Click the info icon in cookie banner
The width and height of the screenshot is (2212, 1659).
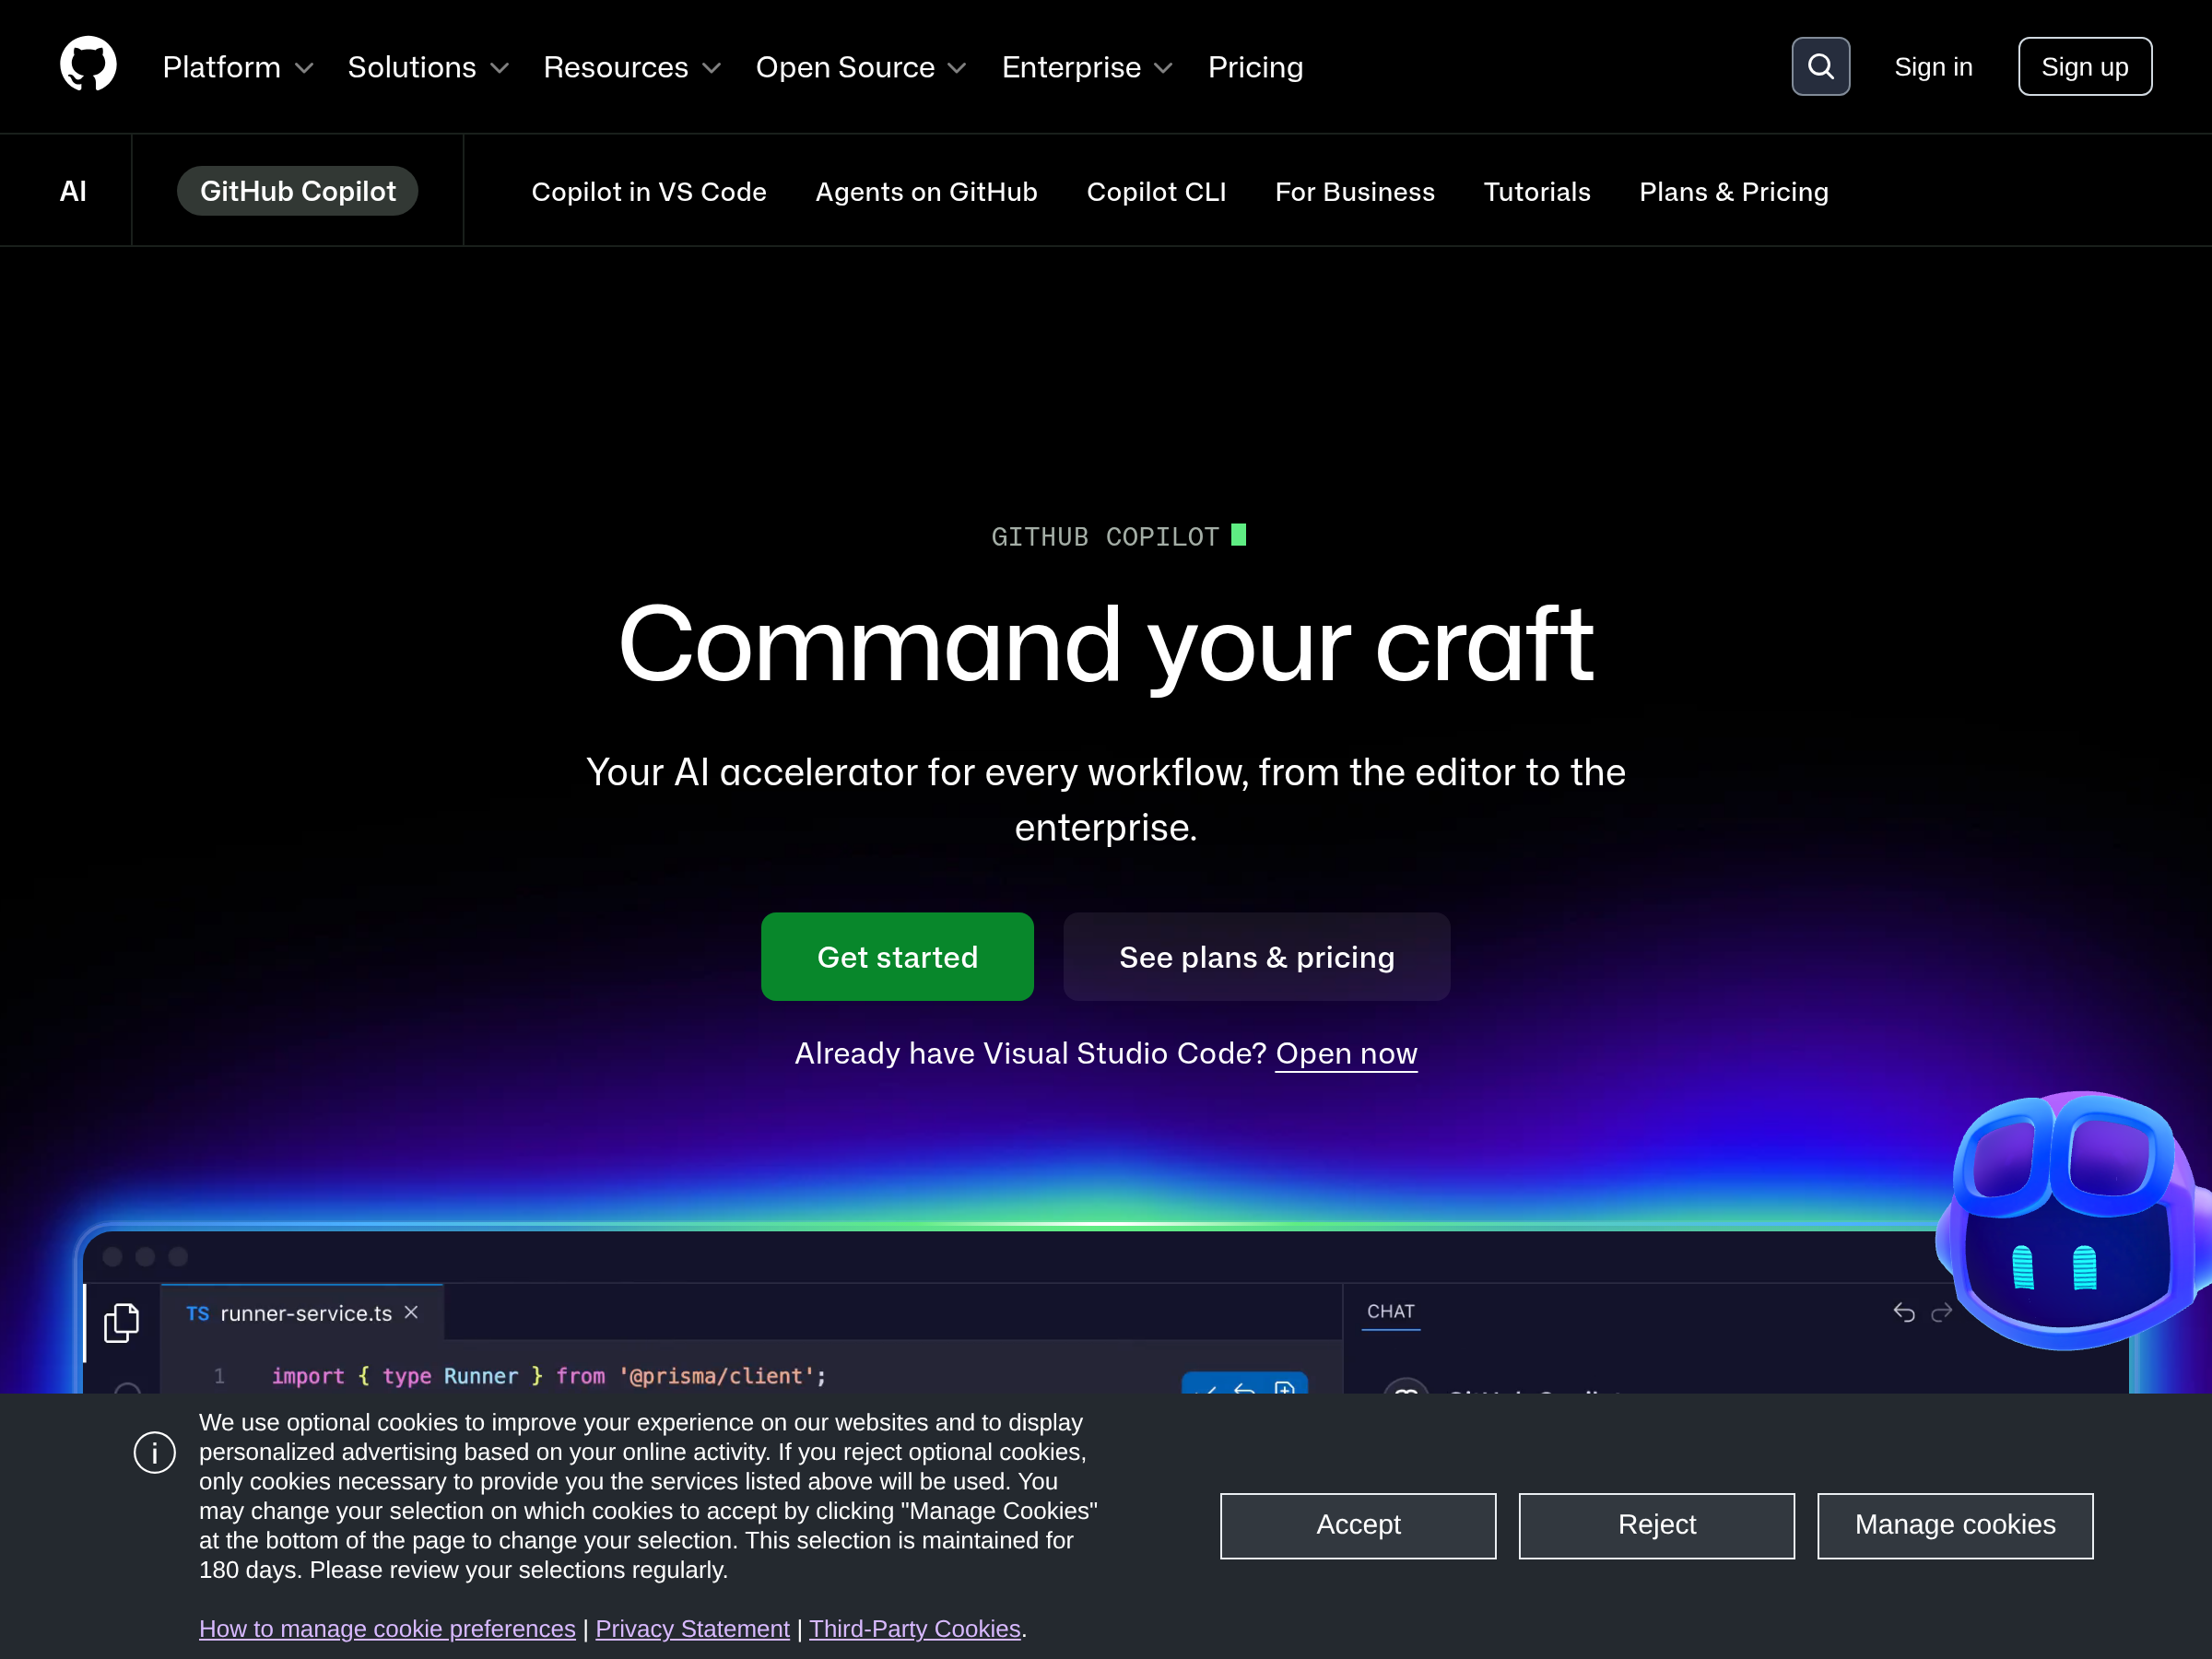click(155, 1452)
